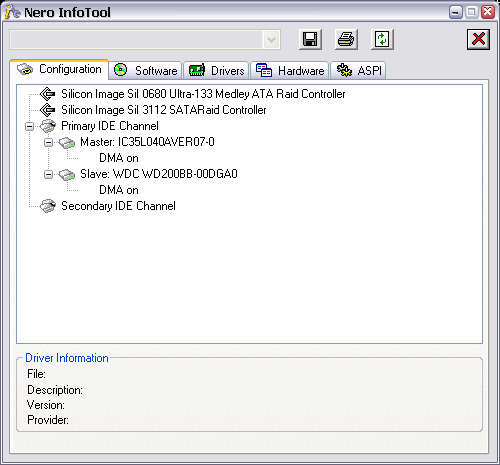Select DMA on under Slave drive
The image size is (500, 465).
119,190
